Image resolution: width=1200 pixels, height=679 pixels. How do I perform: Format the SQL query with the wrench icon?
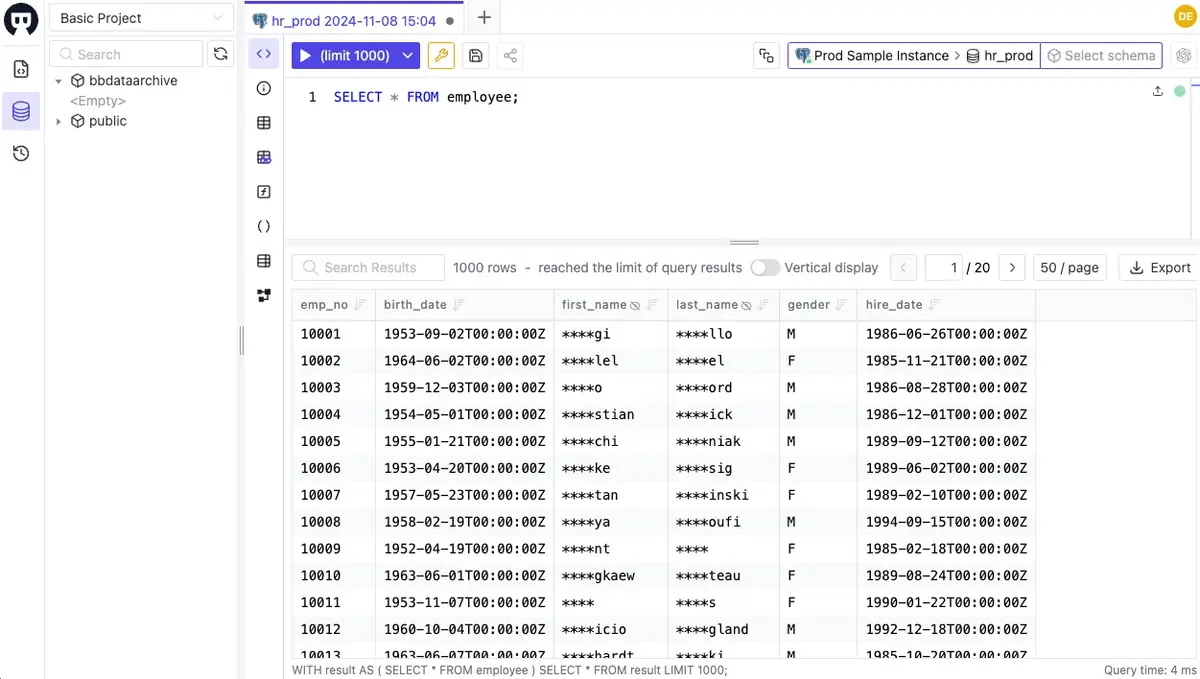tap(441, 55)
